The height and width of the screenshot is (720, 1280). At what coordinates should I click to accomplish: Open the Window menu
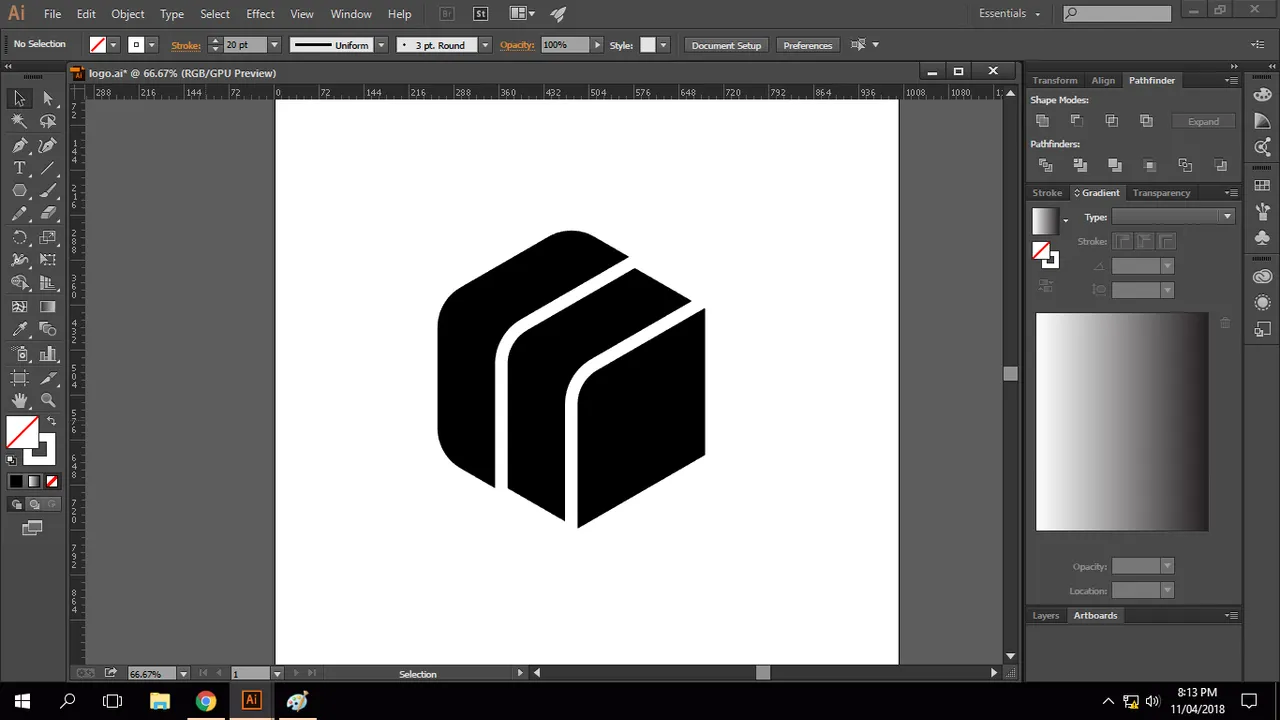tap(351, 14)
